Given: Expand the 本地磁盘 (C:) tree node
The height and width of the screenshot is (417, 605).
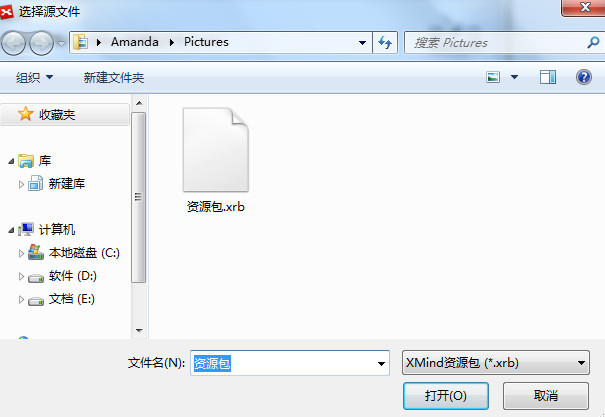Looking at the screenshot, I should click(x=21, y=253).
